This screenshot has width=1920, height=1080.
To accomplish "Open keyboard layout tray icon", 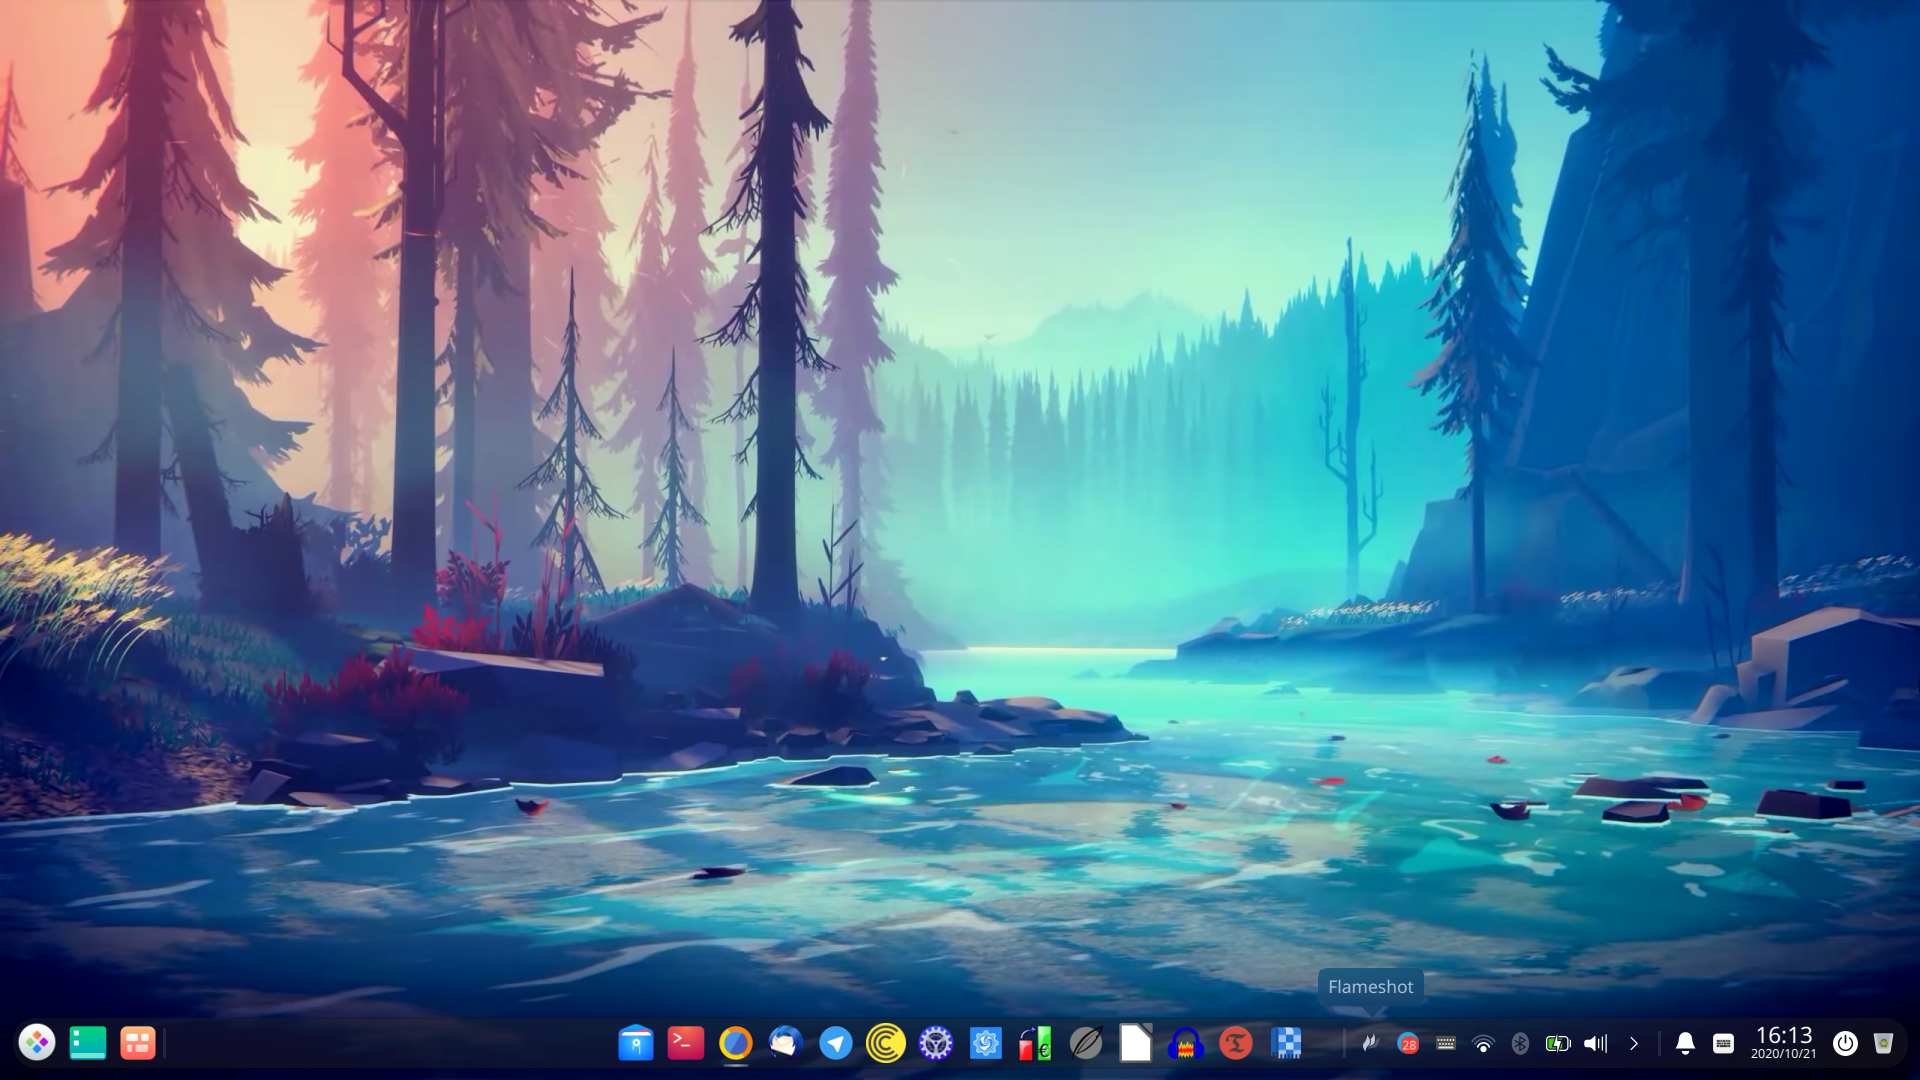I will 1446,1043.
